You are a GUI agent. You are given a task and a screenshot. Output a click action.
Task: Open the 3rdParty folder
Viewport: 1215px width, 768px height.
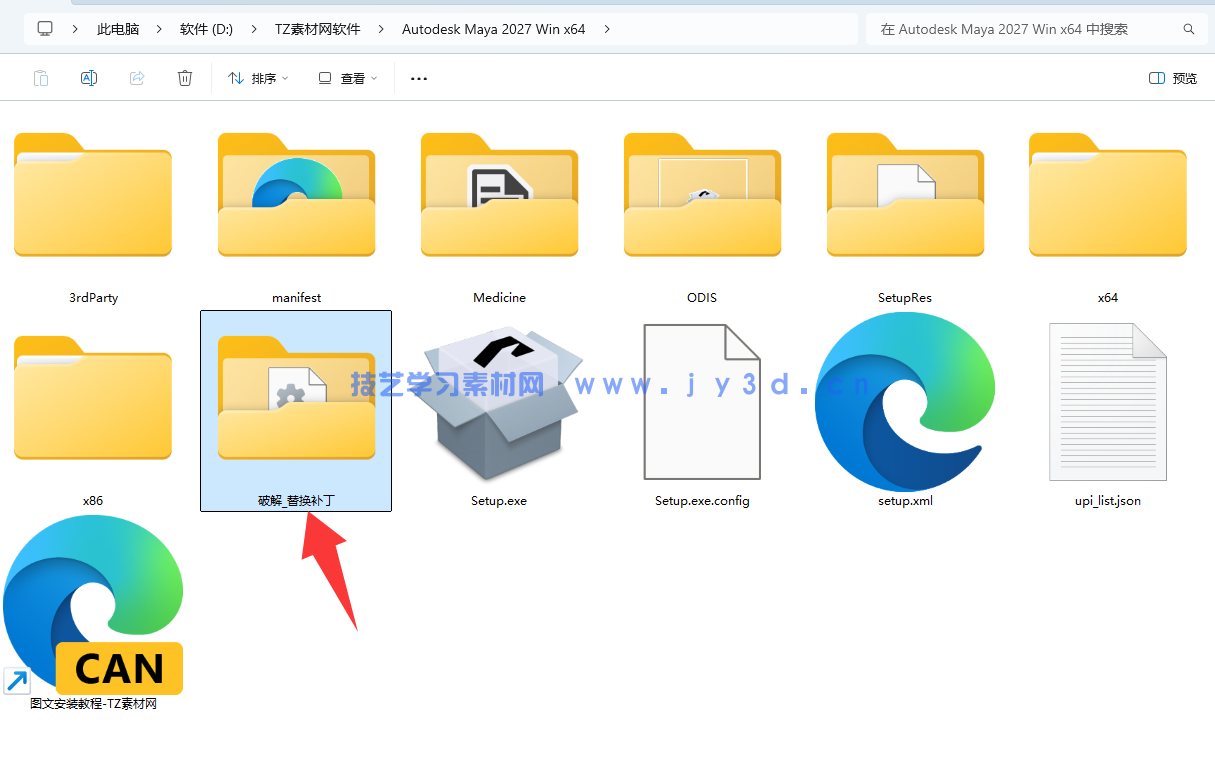coord(93,196)
